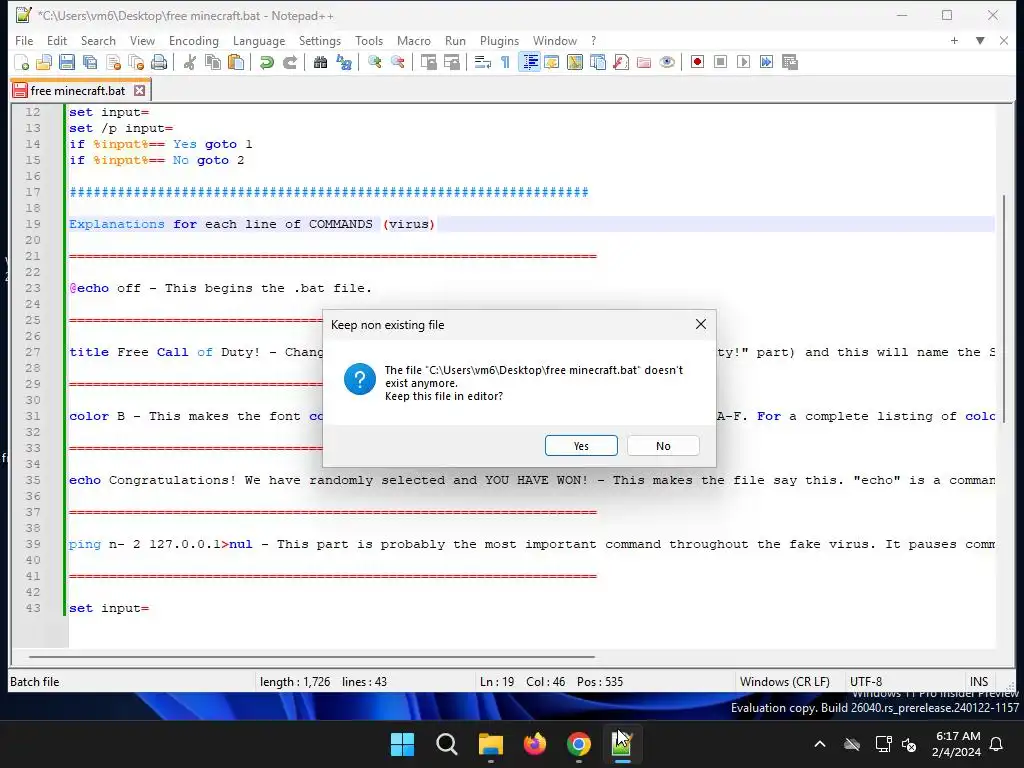1024x768 pixels.
Task: Launch Google Chrome from taskbar
Action: click(x=579, y=744)
